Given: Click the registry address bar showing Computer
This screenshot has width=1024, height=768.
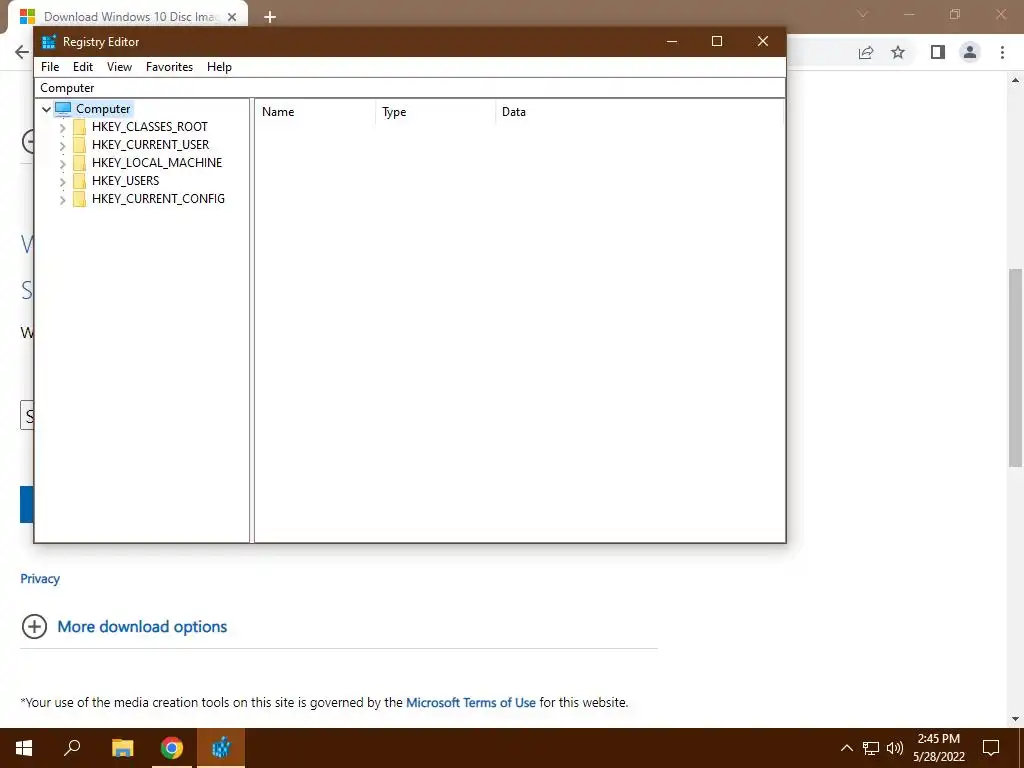Looking at the screenshot, I should 410,88.
